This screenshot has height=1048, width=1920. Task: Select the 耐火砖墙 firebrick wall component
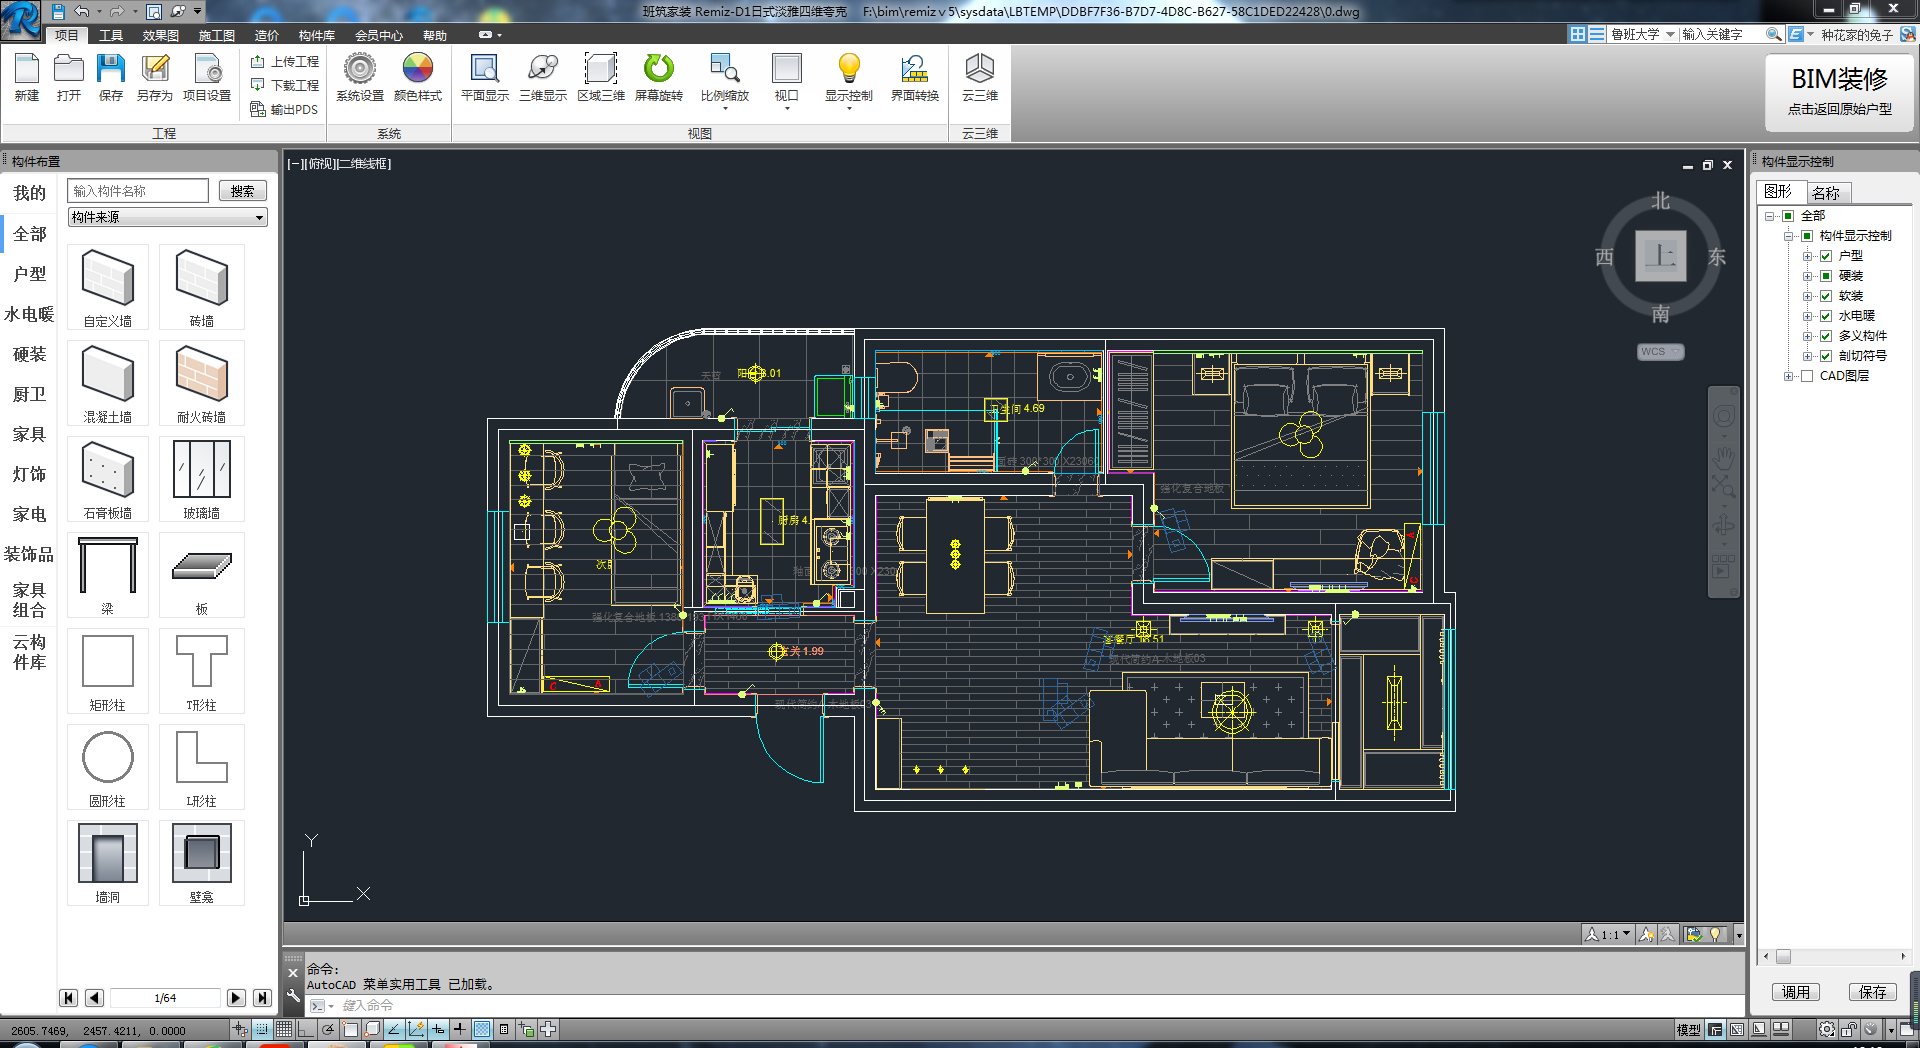tap(202, 383)
